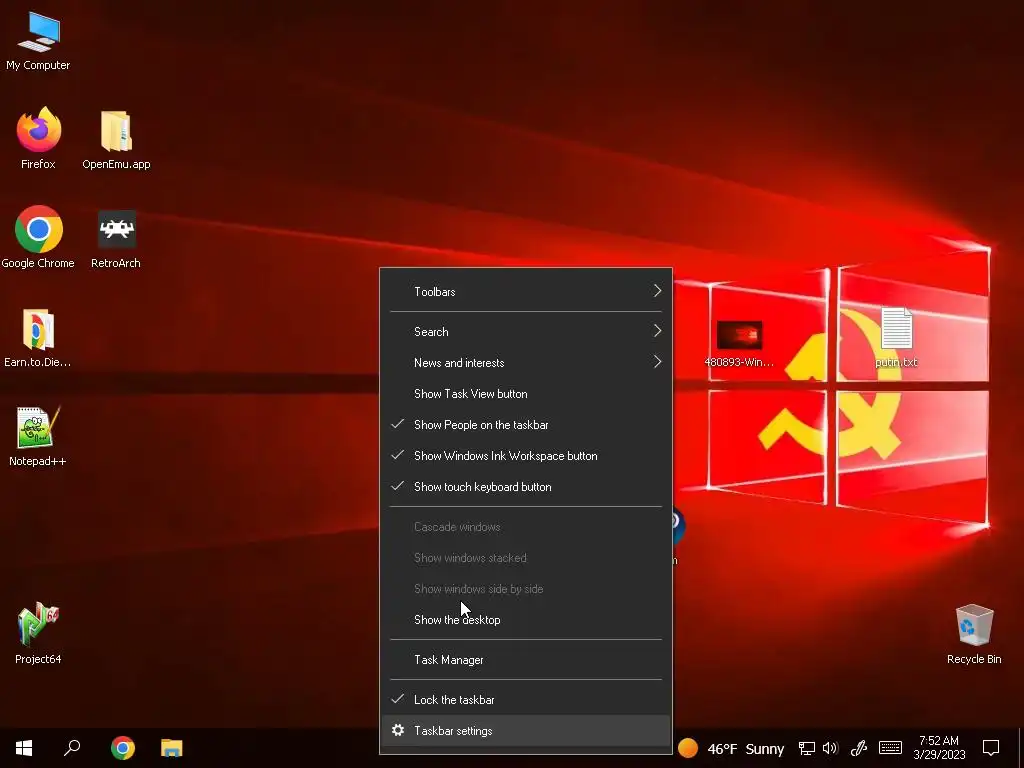Image resolution: width=1024 pixels, height=768 pixels.
Task: Open the Windows Start button
Action: pos(24,748)
